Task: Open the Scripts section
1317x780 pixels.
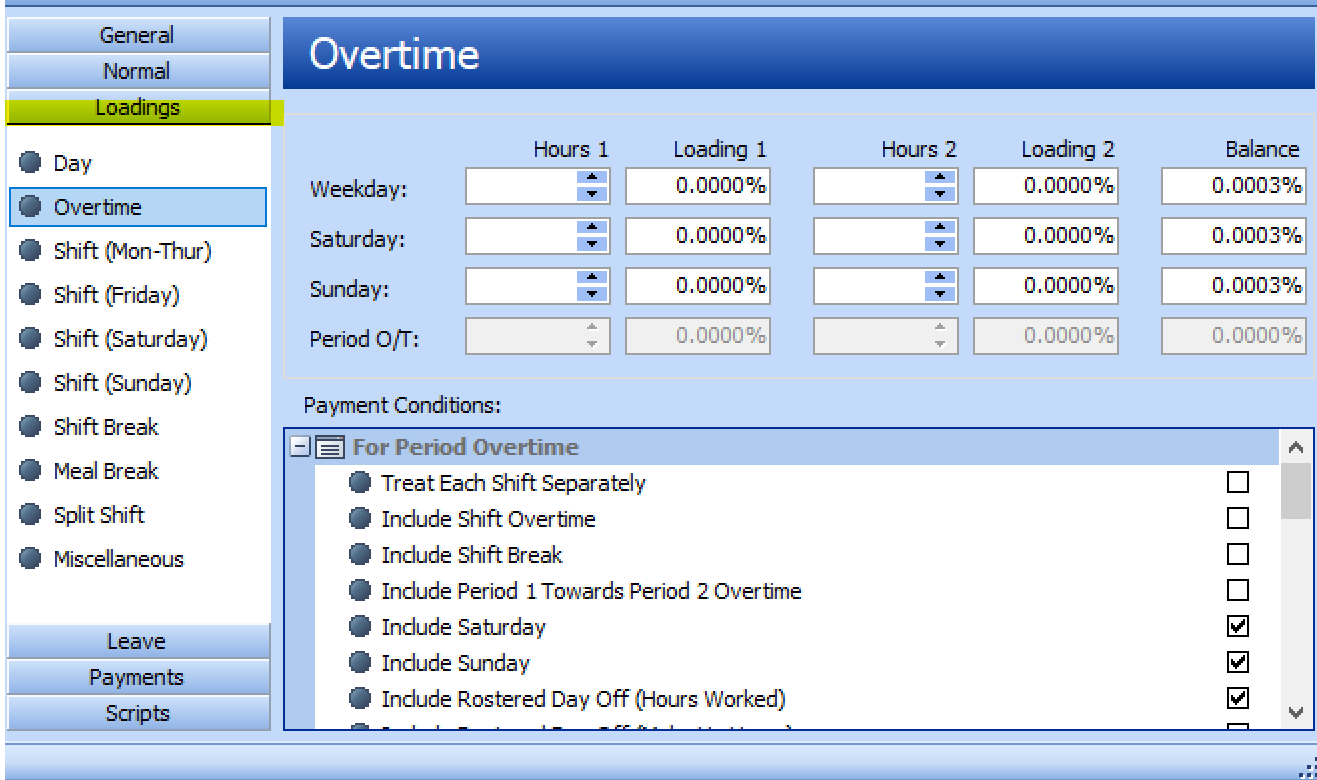Action: (x=138, y=713)
